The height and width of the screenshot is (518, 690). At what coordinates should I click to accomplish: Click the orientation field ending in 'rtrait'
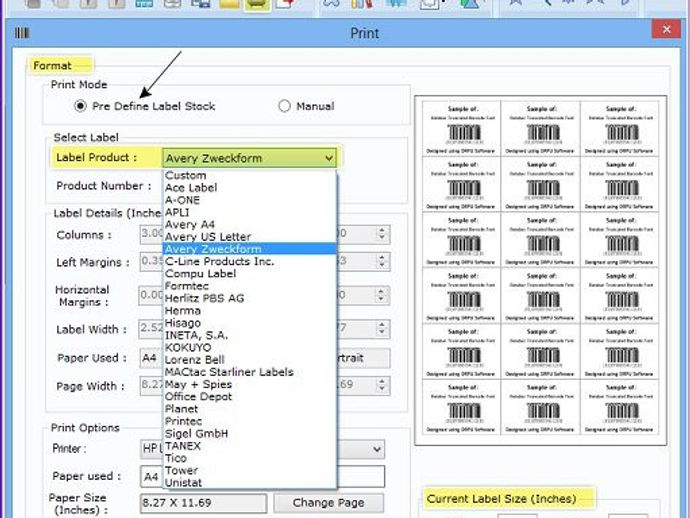[363, 358]
